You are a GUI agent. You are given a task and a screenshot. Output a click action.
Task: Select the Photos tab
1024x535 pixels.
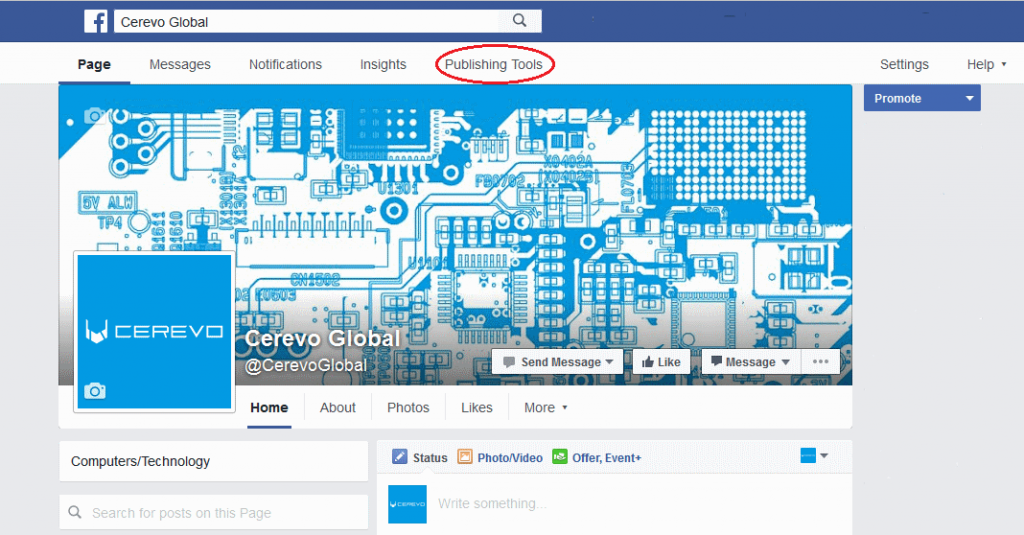pyautogui.click(x=408, y=408)
